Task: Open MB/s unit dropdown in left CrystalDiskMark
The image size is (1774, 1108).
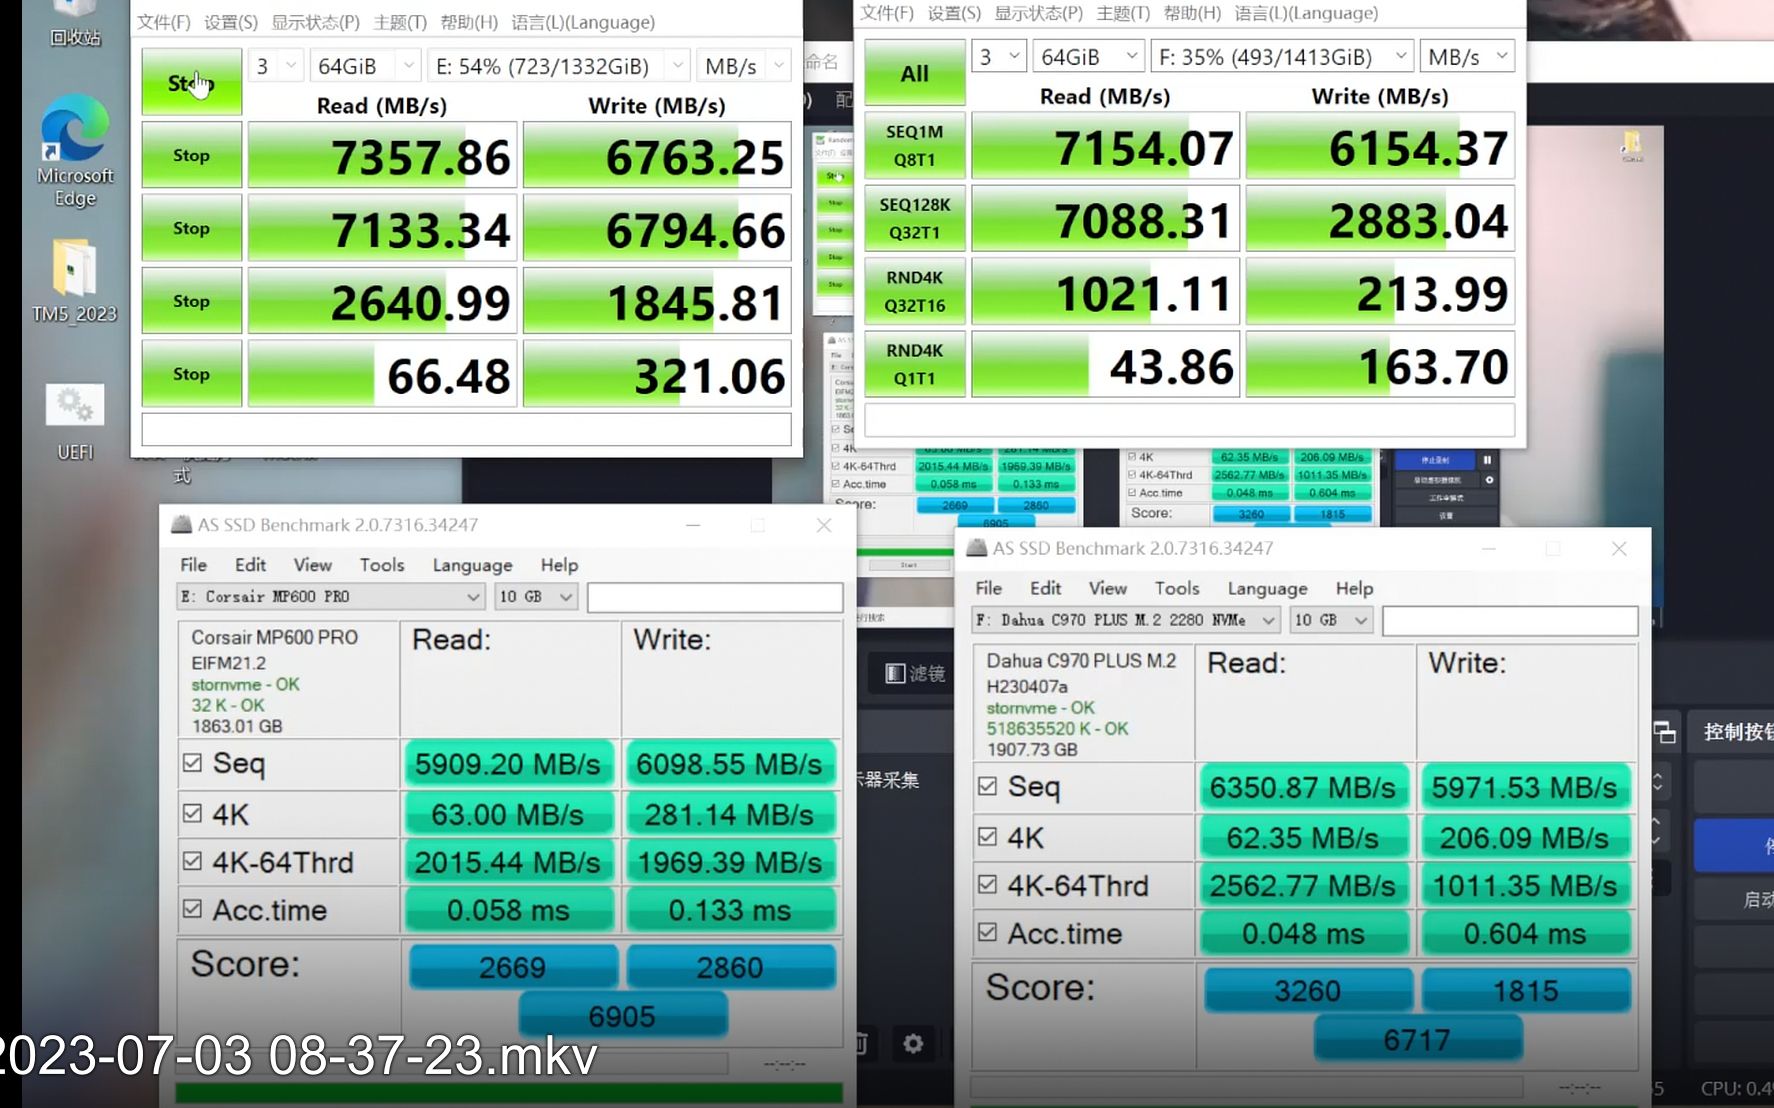Action: [743, 66]
